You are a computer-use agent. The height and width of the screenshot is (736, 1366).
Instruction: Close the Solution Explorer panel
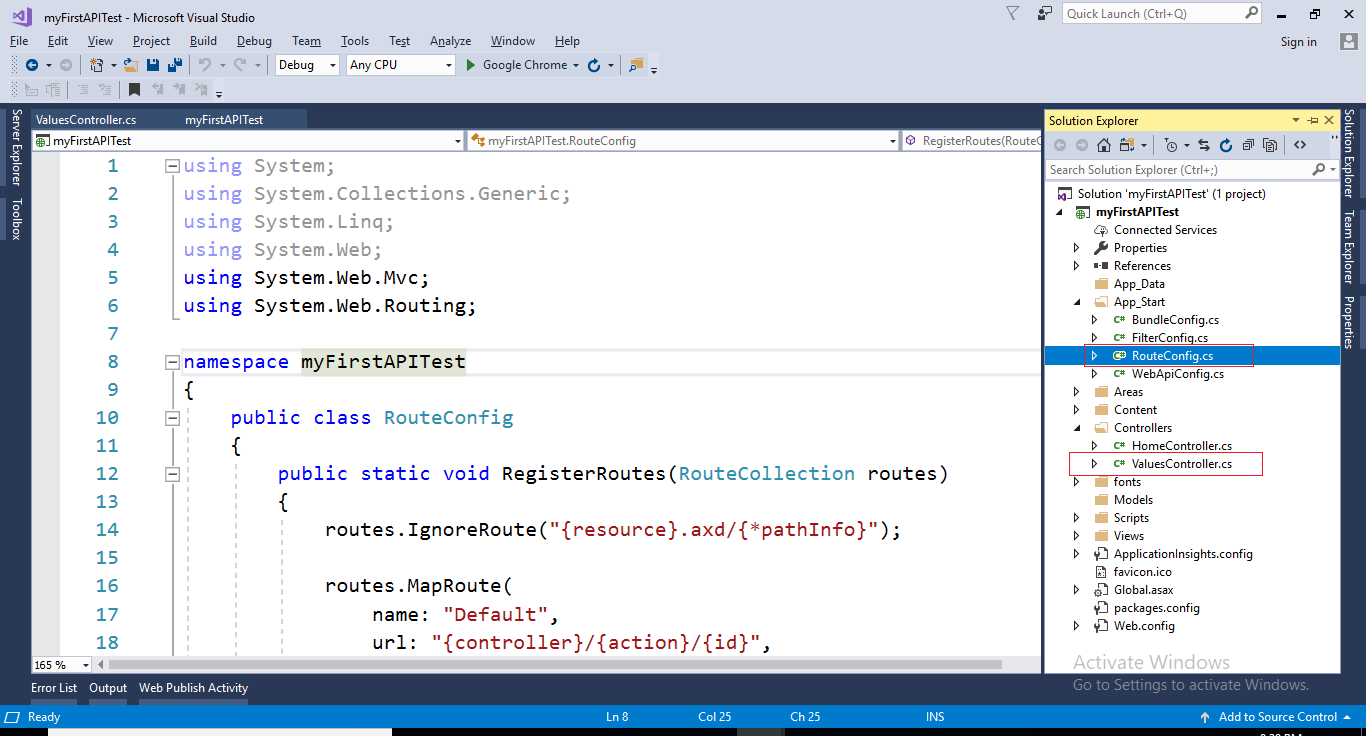click(1329, 120)
